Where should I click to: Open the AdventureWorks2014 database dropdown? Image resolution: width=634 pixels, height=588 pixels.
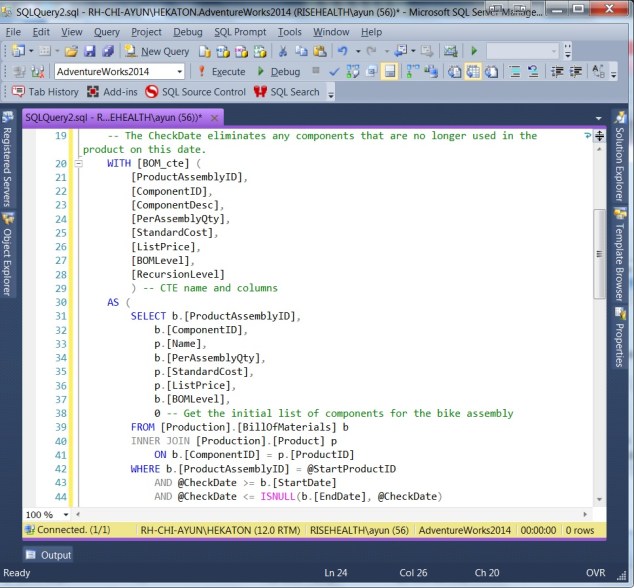pyautogui.click(x=179, y=72)
